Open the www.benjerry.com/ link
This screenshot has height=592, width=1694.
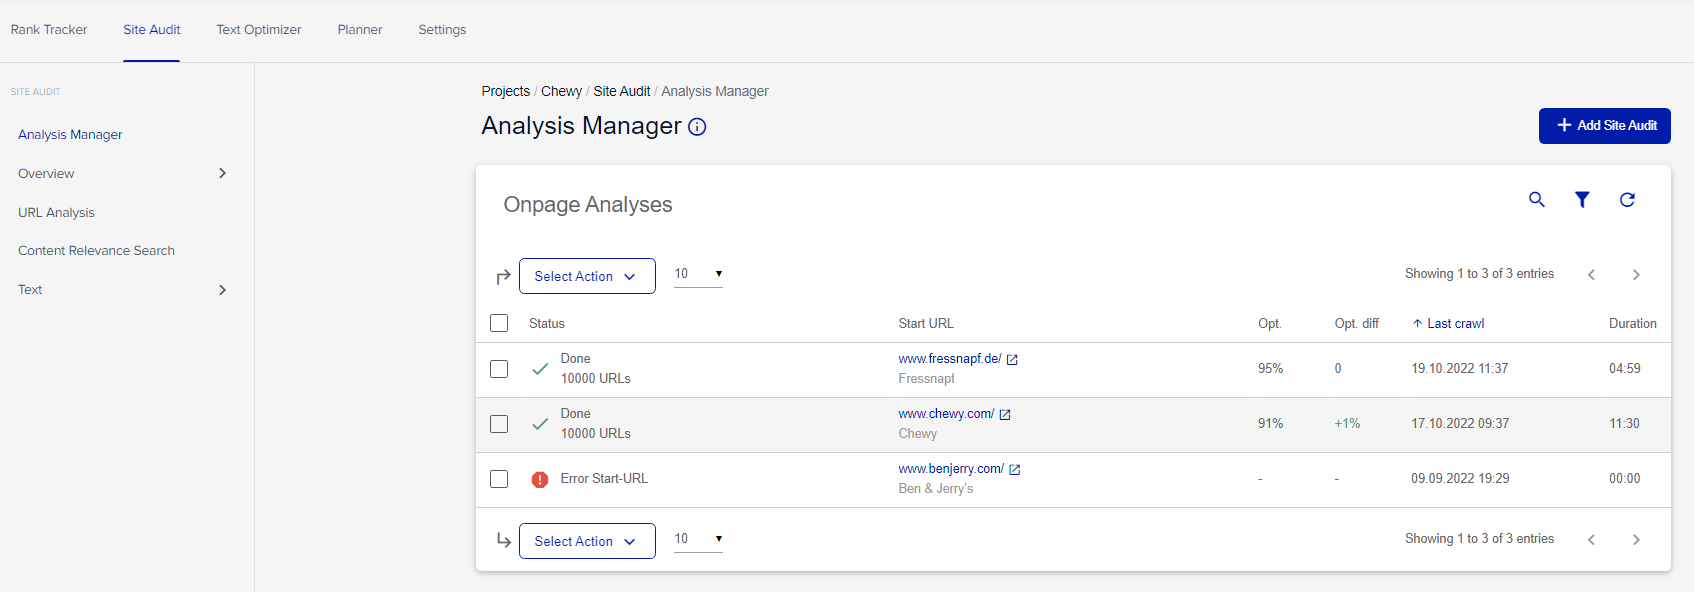[951, 469]
